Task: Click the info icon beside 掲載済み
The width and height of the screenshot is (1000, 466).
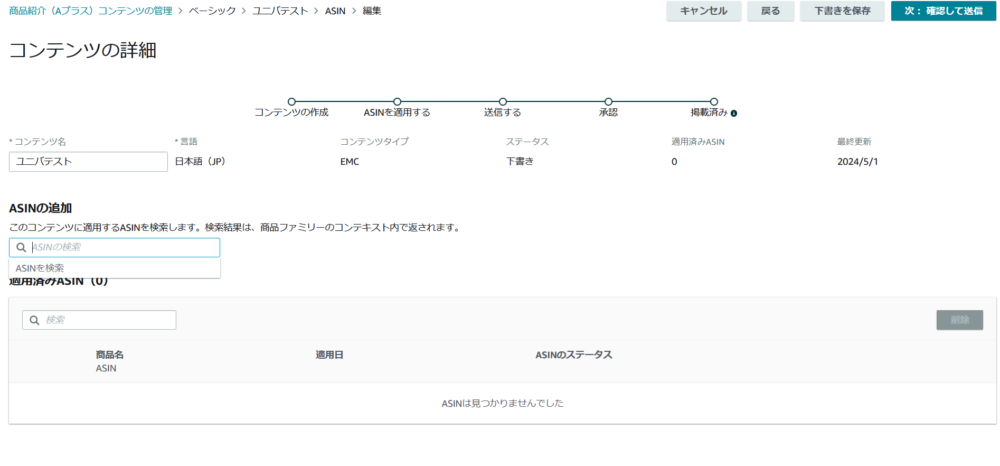Action: tap(734, 113)
